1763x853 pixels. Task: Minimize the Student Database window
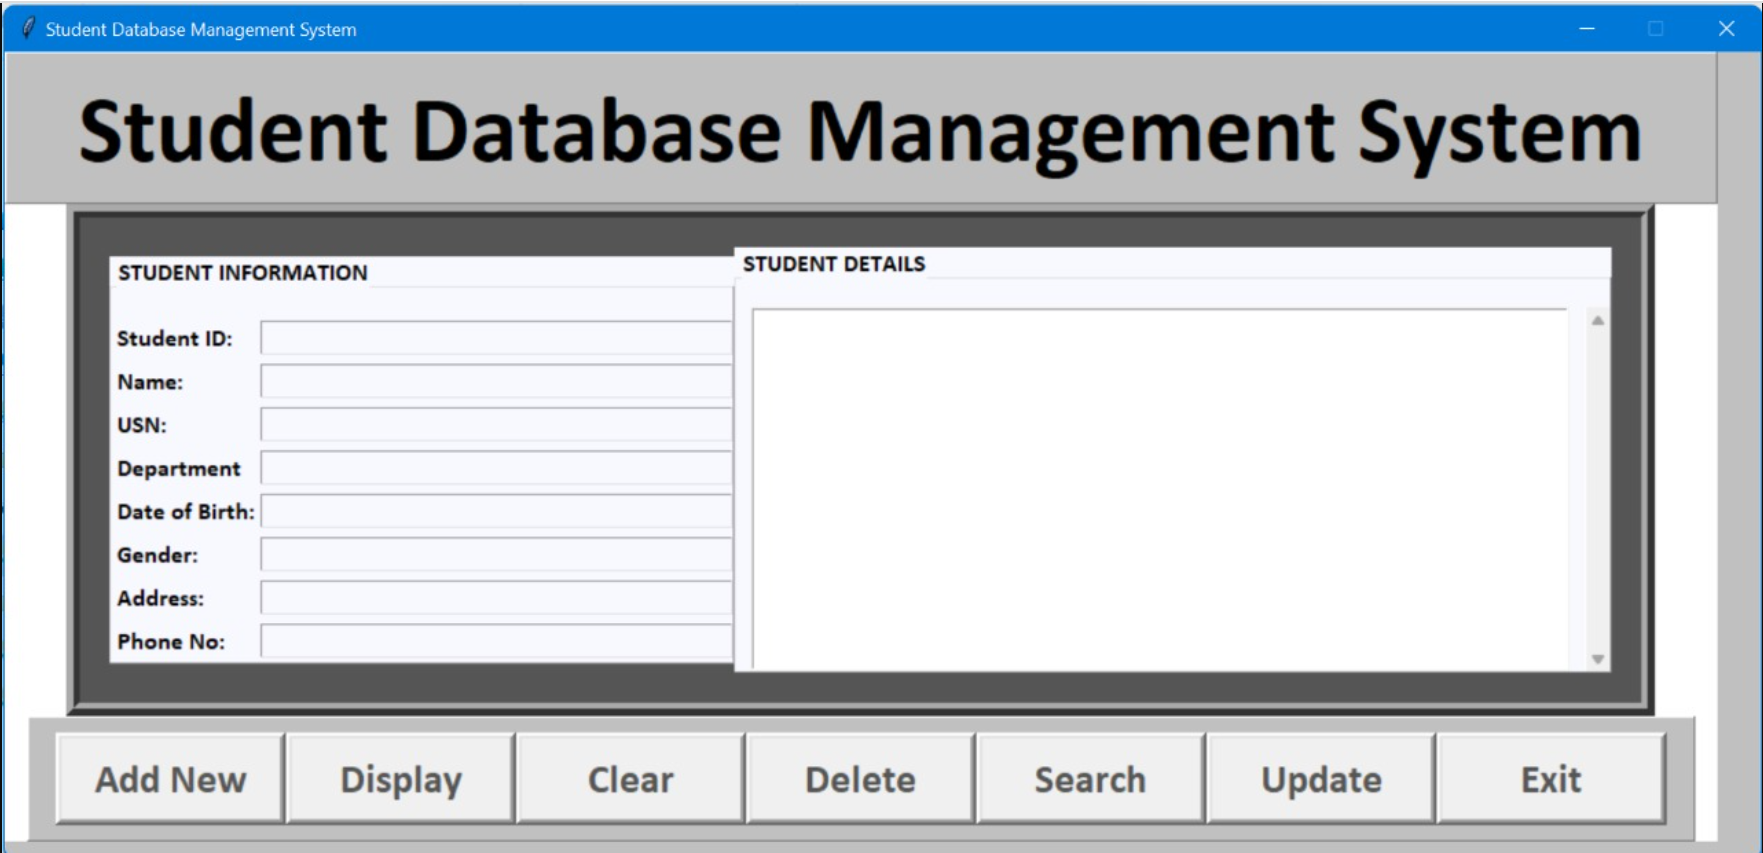(1587, 28)
